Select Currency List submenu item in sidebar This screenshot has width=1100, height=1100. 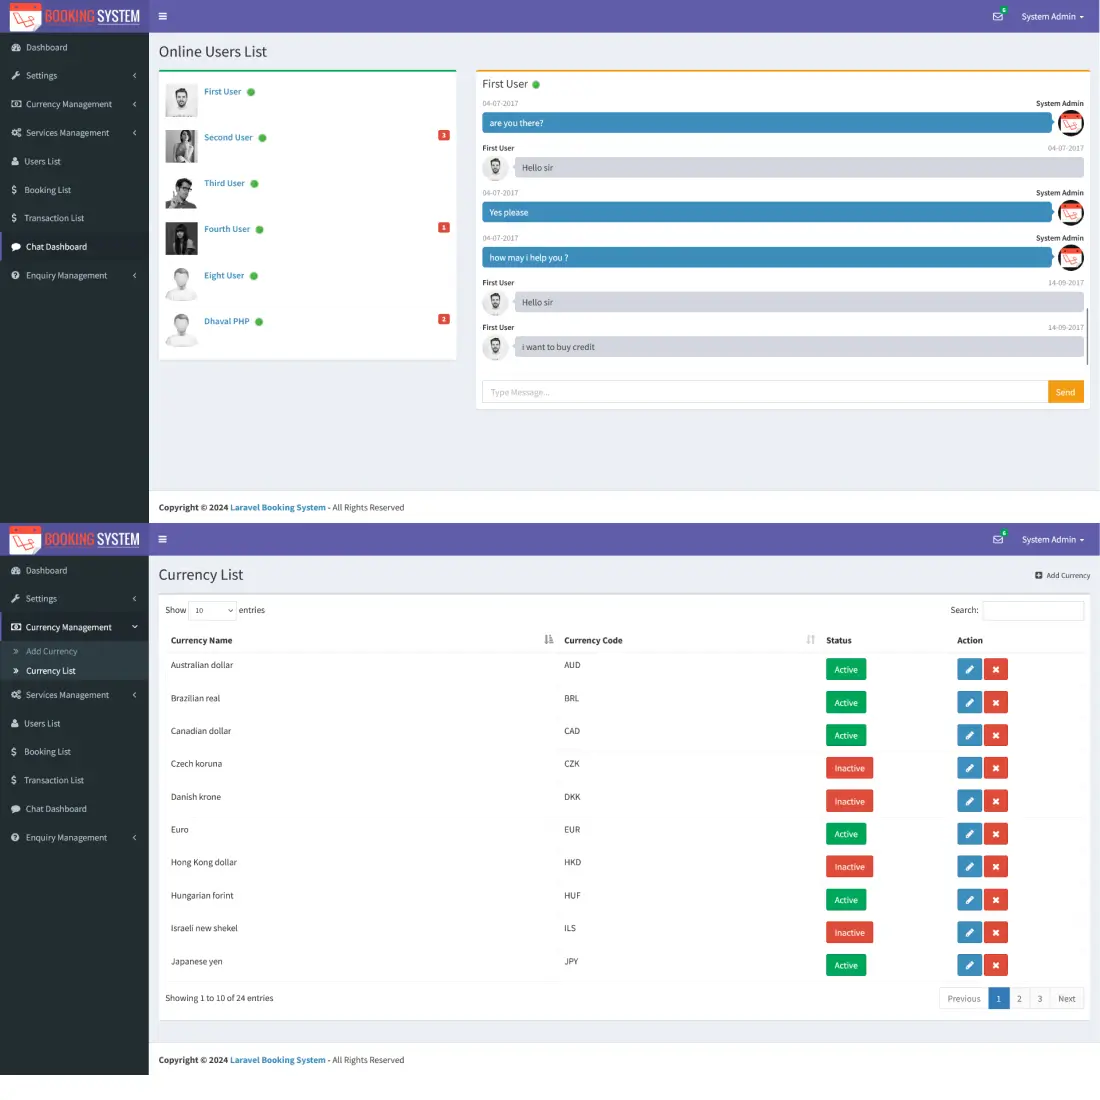pos(51,671)
